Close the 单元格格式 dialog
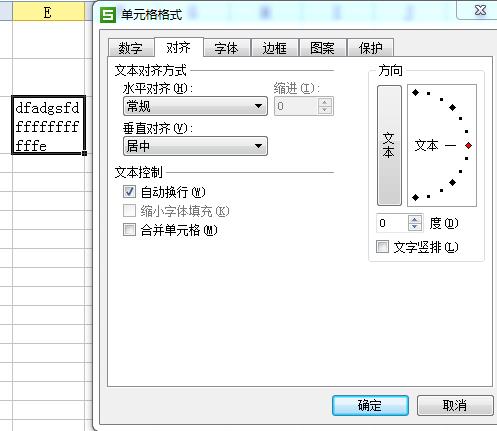This screenshot has width=497, height=431. 480,10
